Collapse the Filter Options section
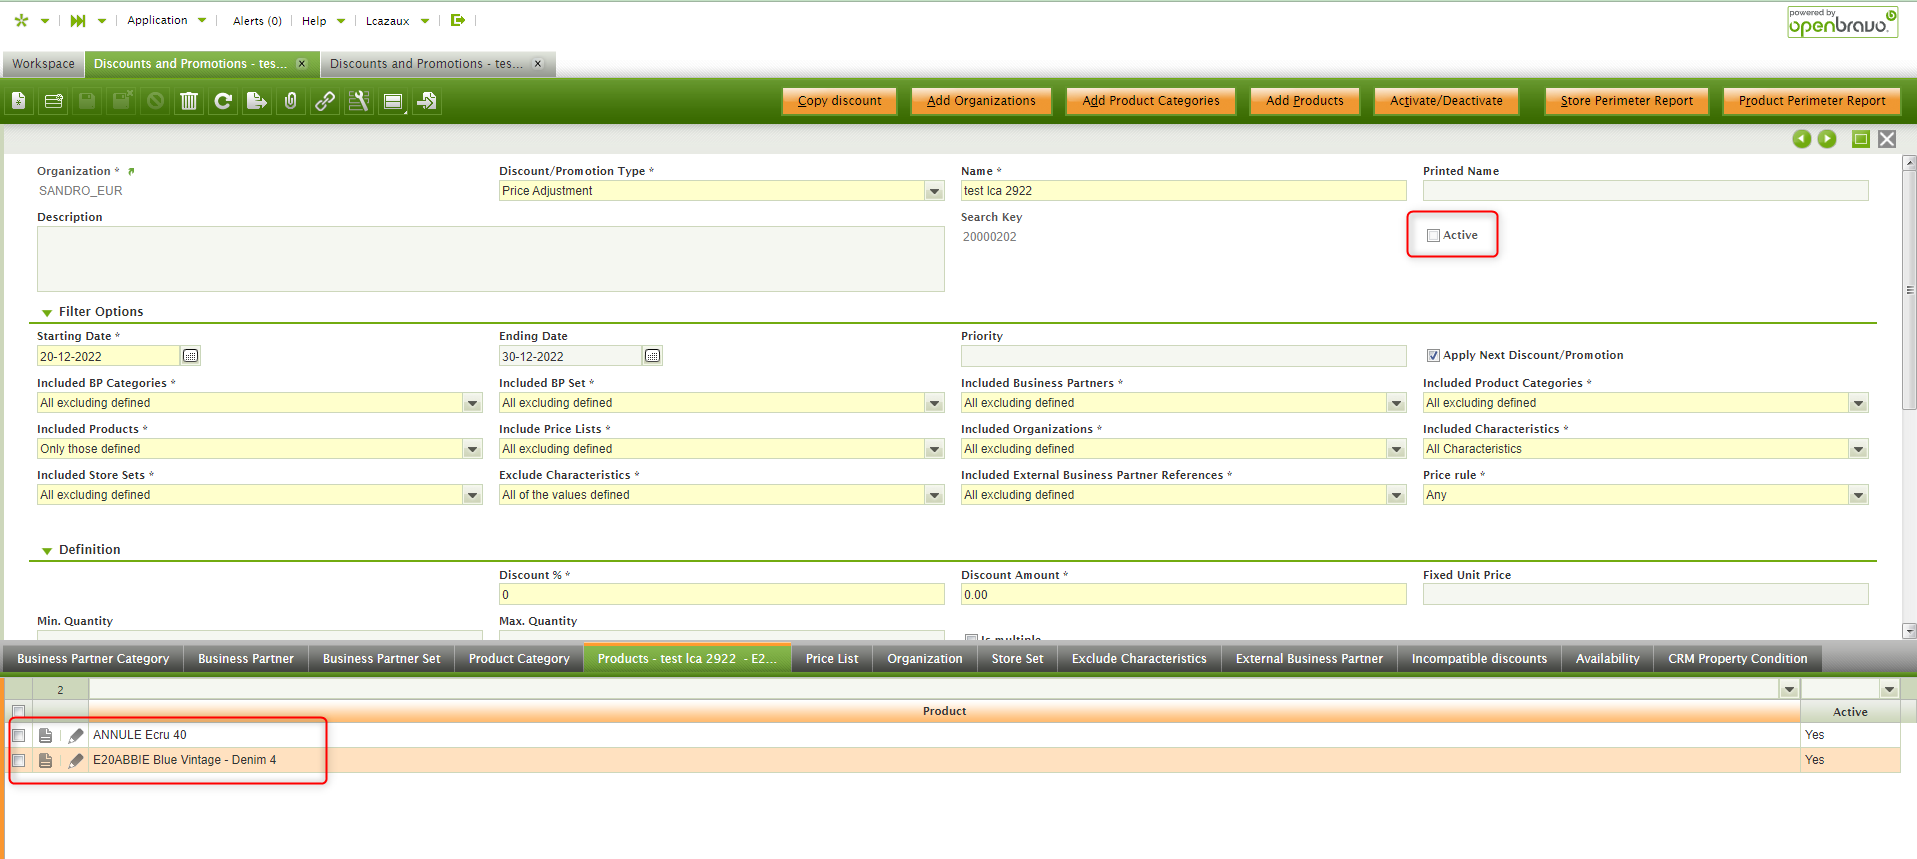 tap(47, 313)
